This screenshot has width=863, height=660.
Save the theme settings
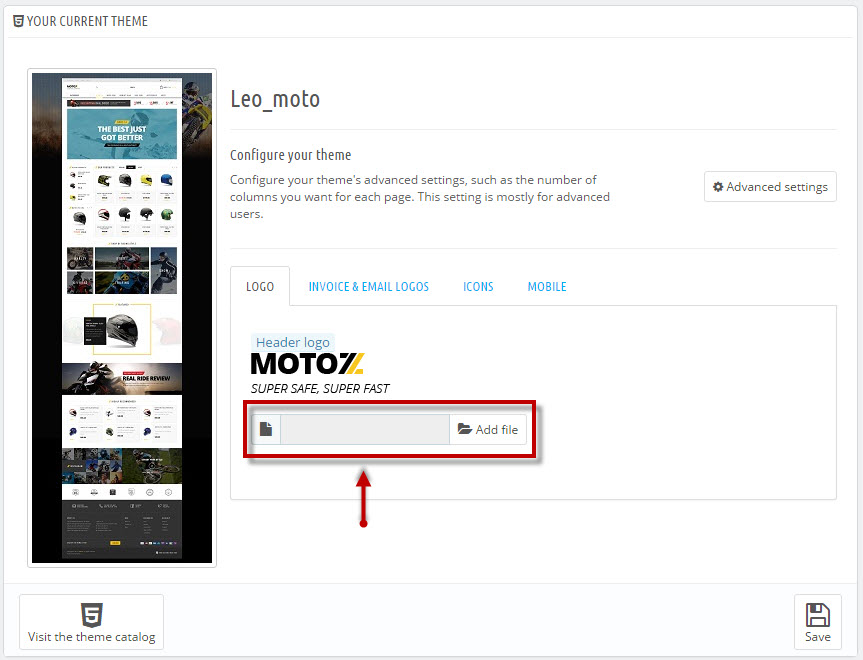[x=817, y=622]
